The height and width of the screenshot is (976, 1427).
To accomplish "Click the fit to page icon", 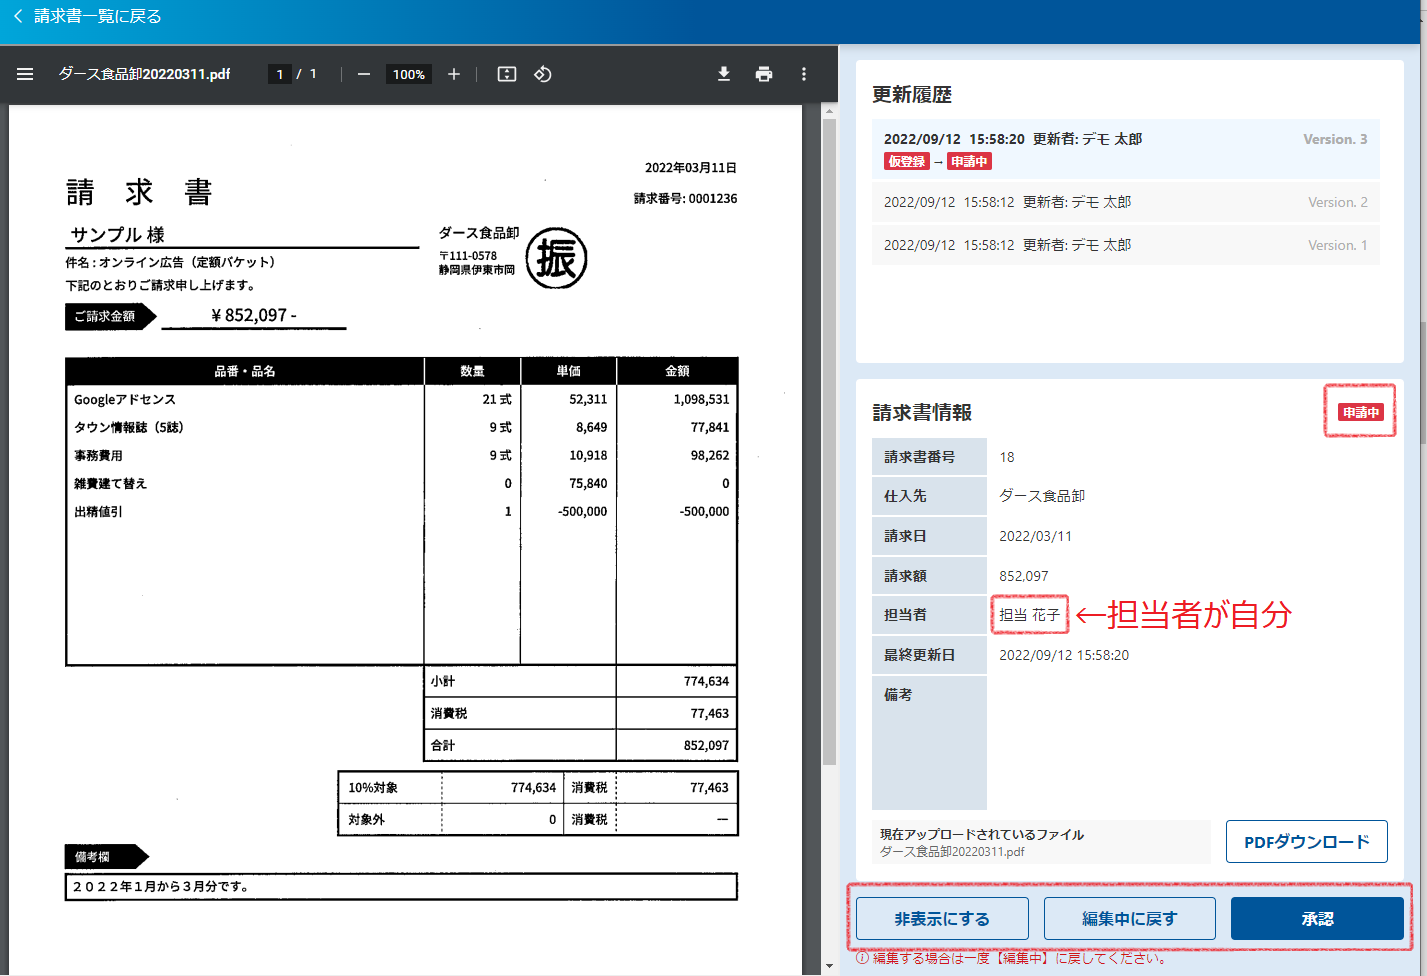I will (x=507, y=74).
